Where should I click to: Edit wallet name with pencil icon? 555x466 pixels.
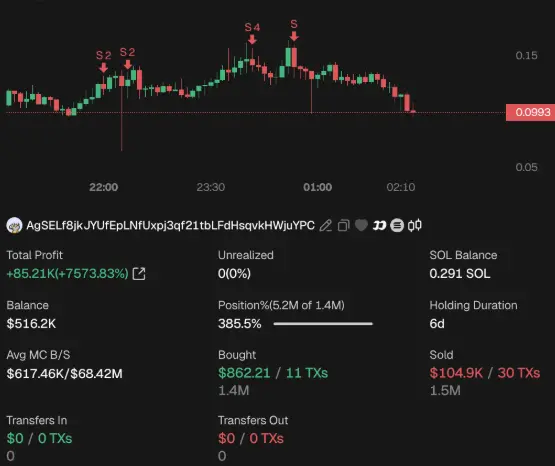[326, 225]
